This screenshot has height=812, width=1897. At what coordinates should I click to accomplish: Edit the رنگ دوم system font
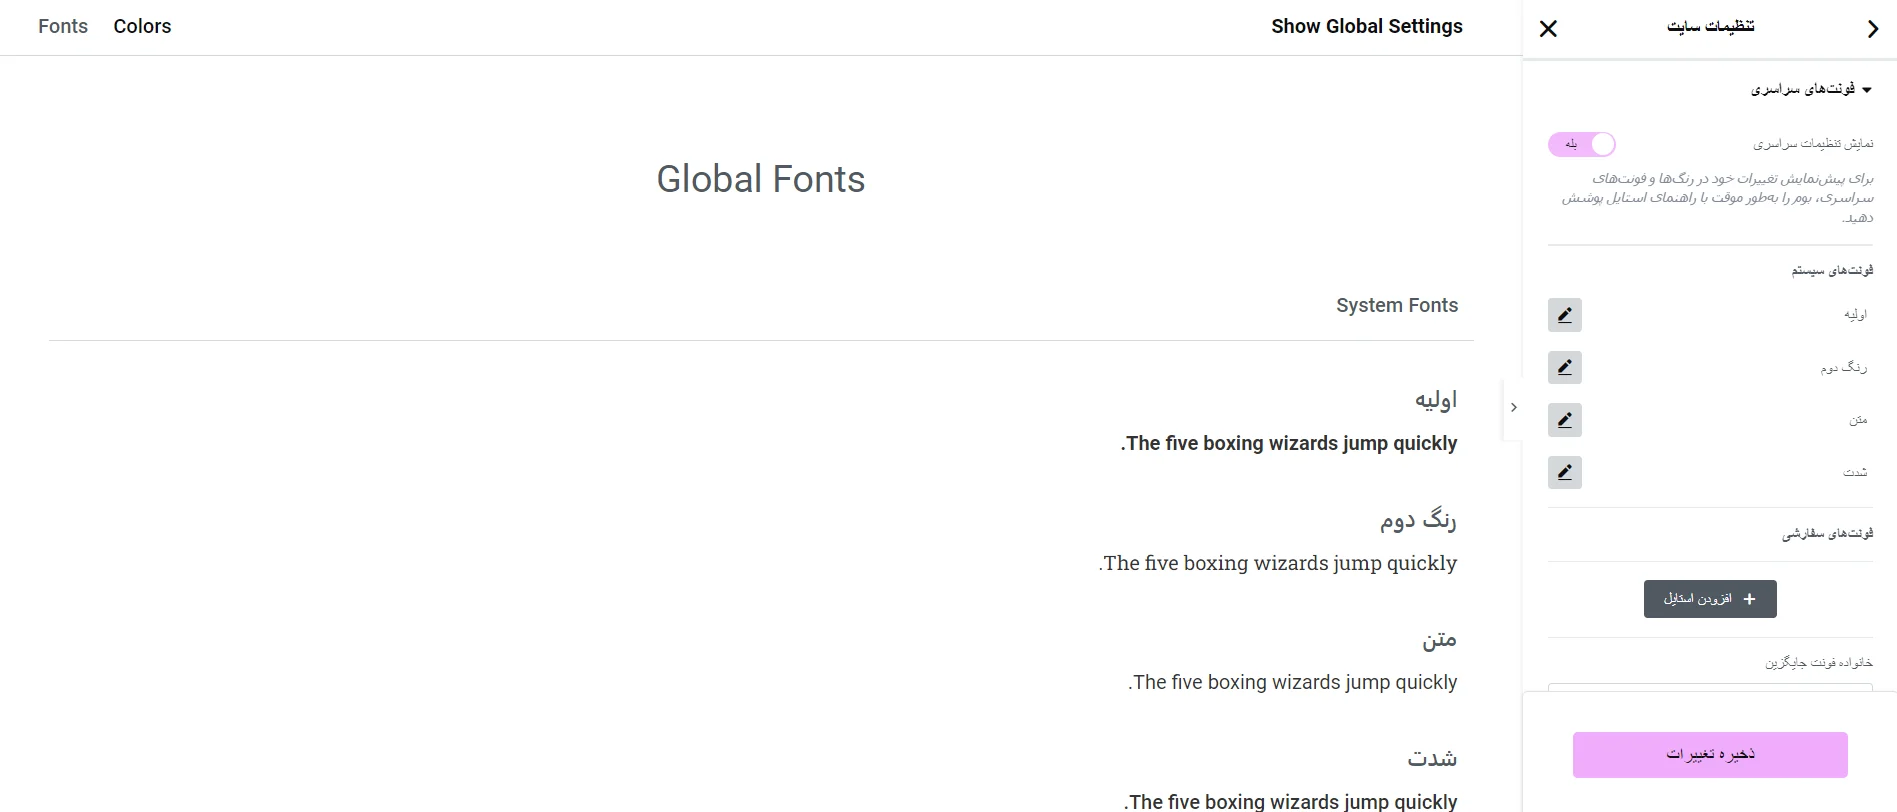pyautogui.click(x=1565, y=368)
